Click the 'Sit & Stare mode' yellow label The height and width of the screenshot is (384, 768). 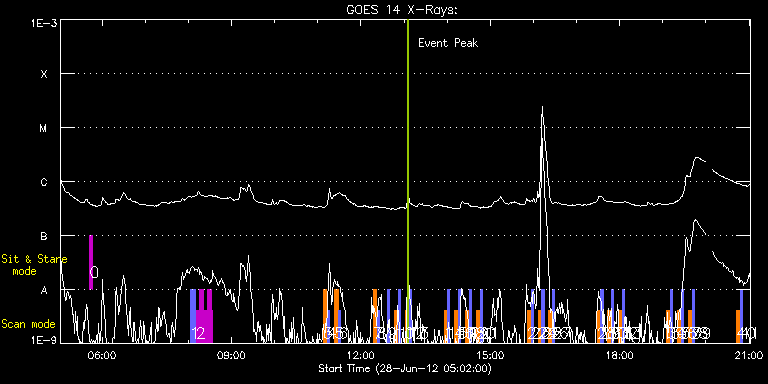34,265
